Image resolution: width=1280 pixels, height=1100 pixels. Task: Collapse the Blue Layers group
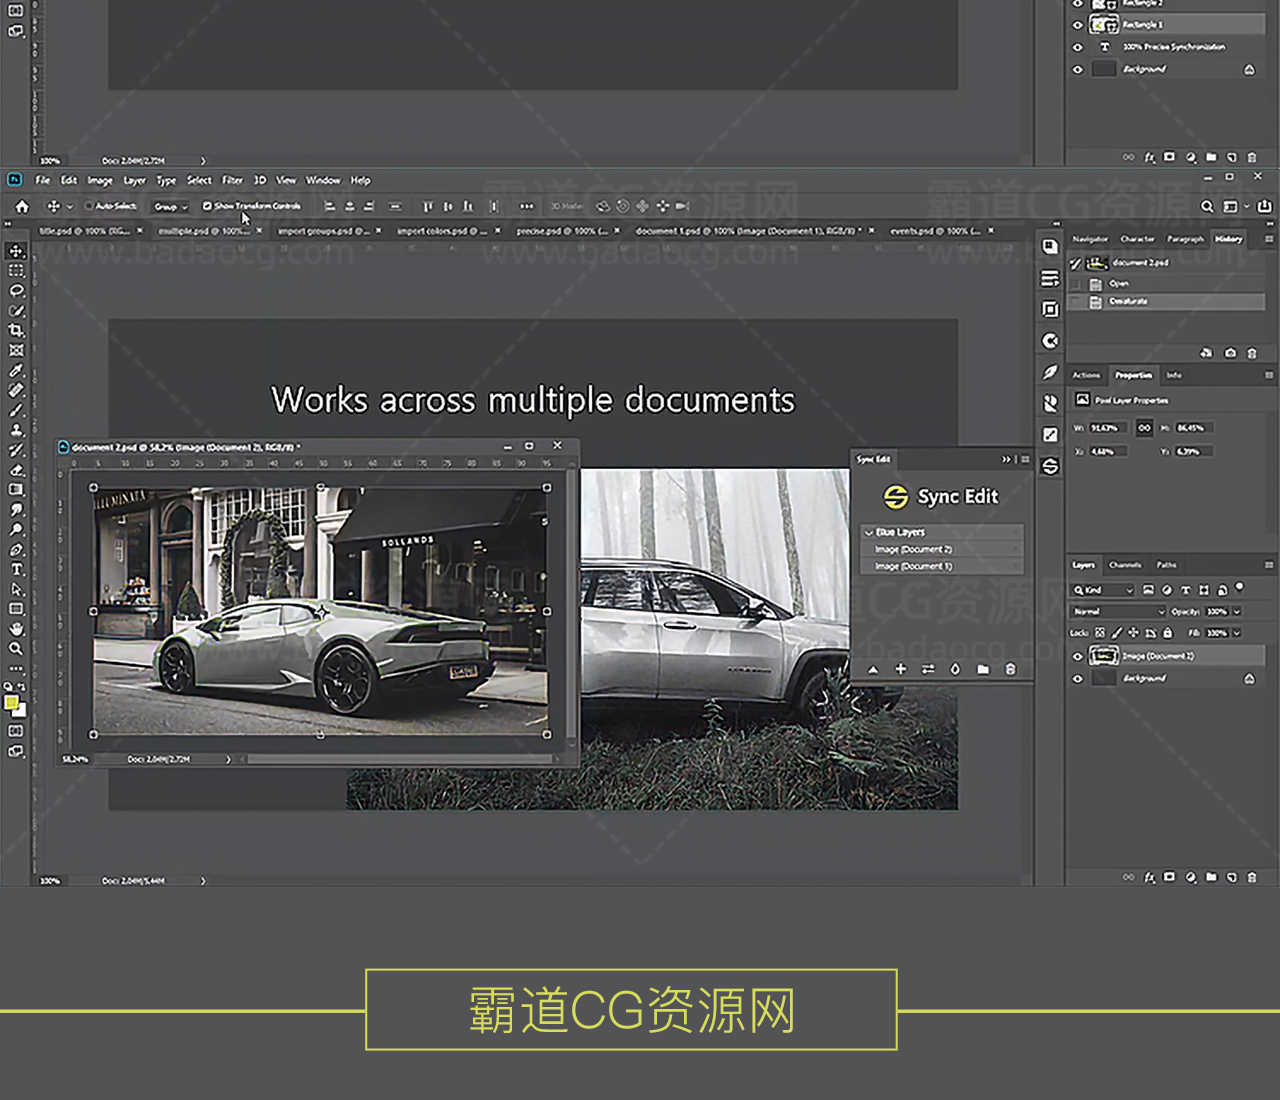click(x=868, y=532)
